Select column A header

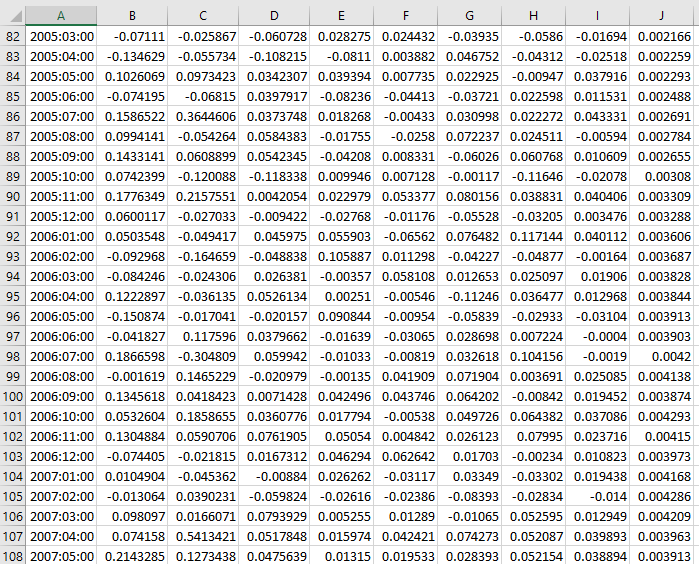point(61,16)
